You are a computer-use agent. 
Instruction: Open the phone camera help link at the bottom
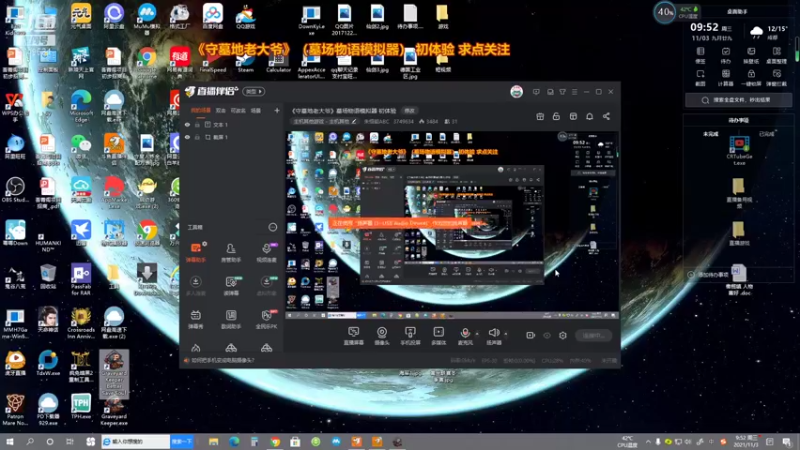[x=222, y=360]
